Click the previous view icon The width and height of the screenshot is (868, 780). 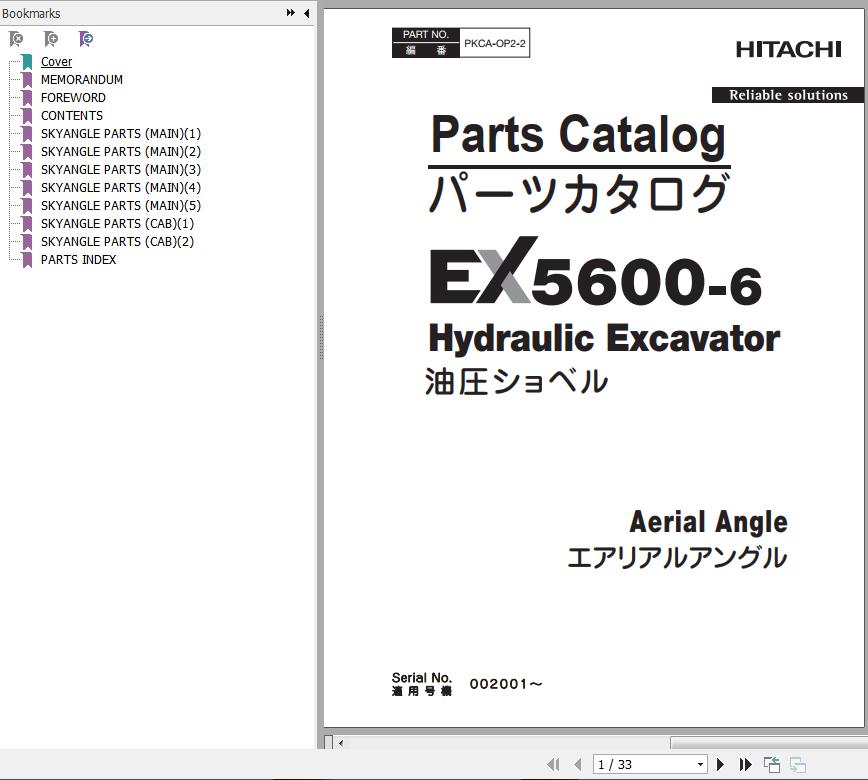(772, 764)
